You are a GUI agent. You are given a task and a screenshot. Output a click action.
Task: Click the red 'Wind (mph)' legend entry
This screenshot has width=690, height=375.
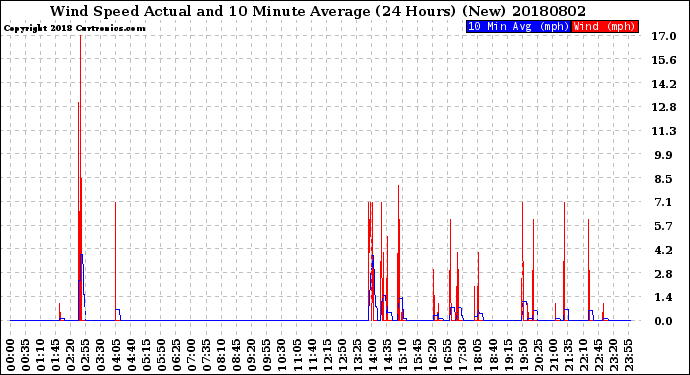click(x=605, y=26)
